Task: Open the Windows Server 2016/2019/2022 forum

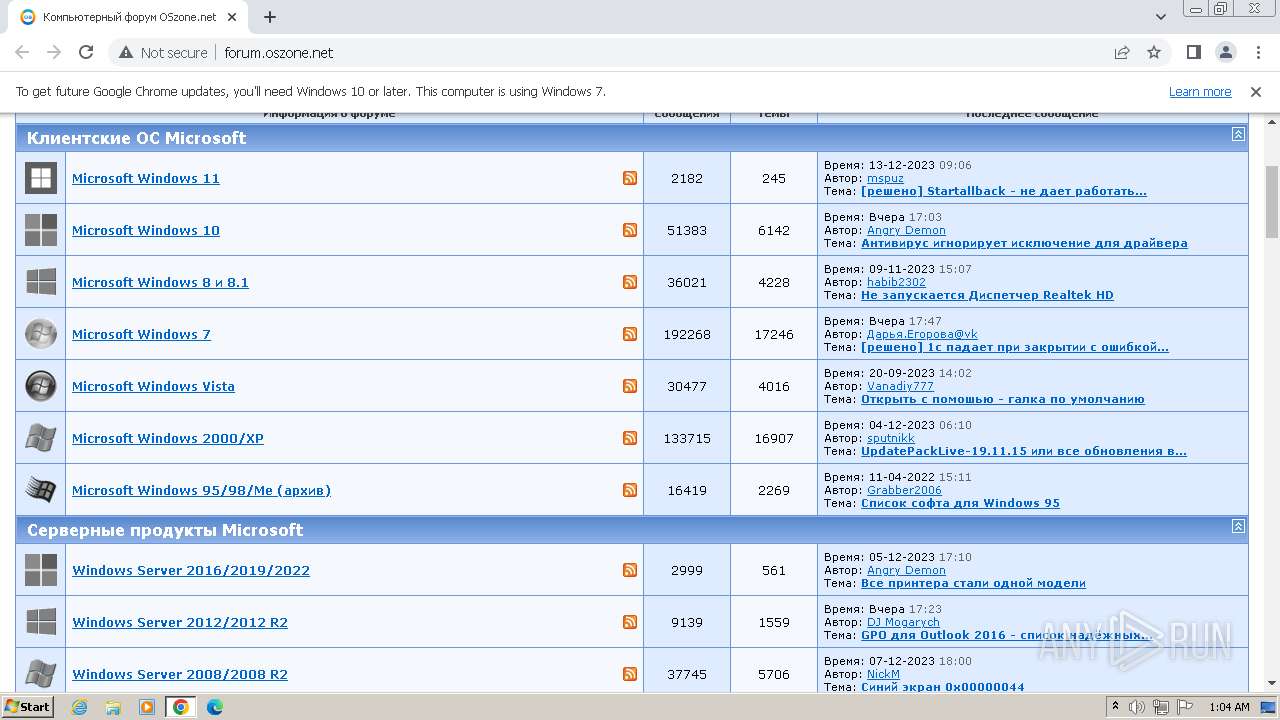Action: (x=191, y=570)
